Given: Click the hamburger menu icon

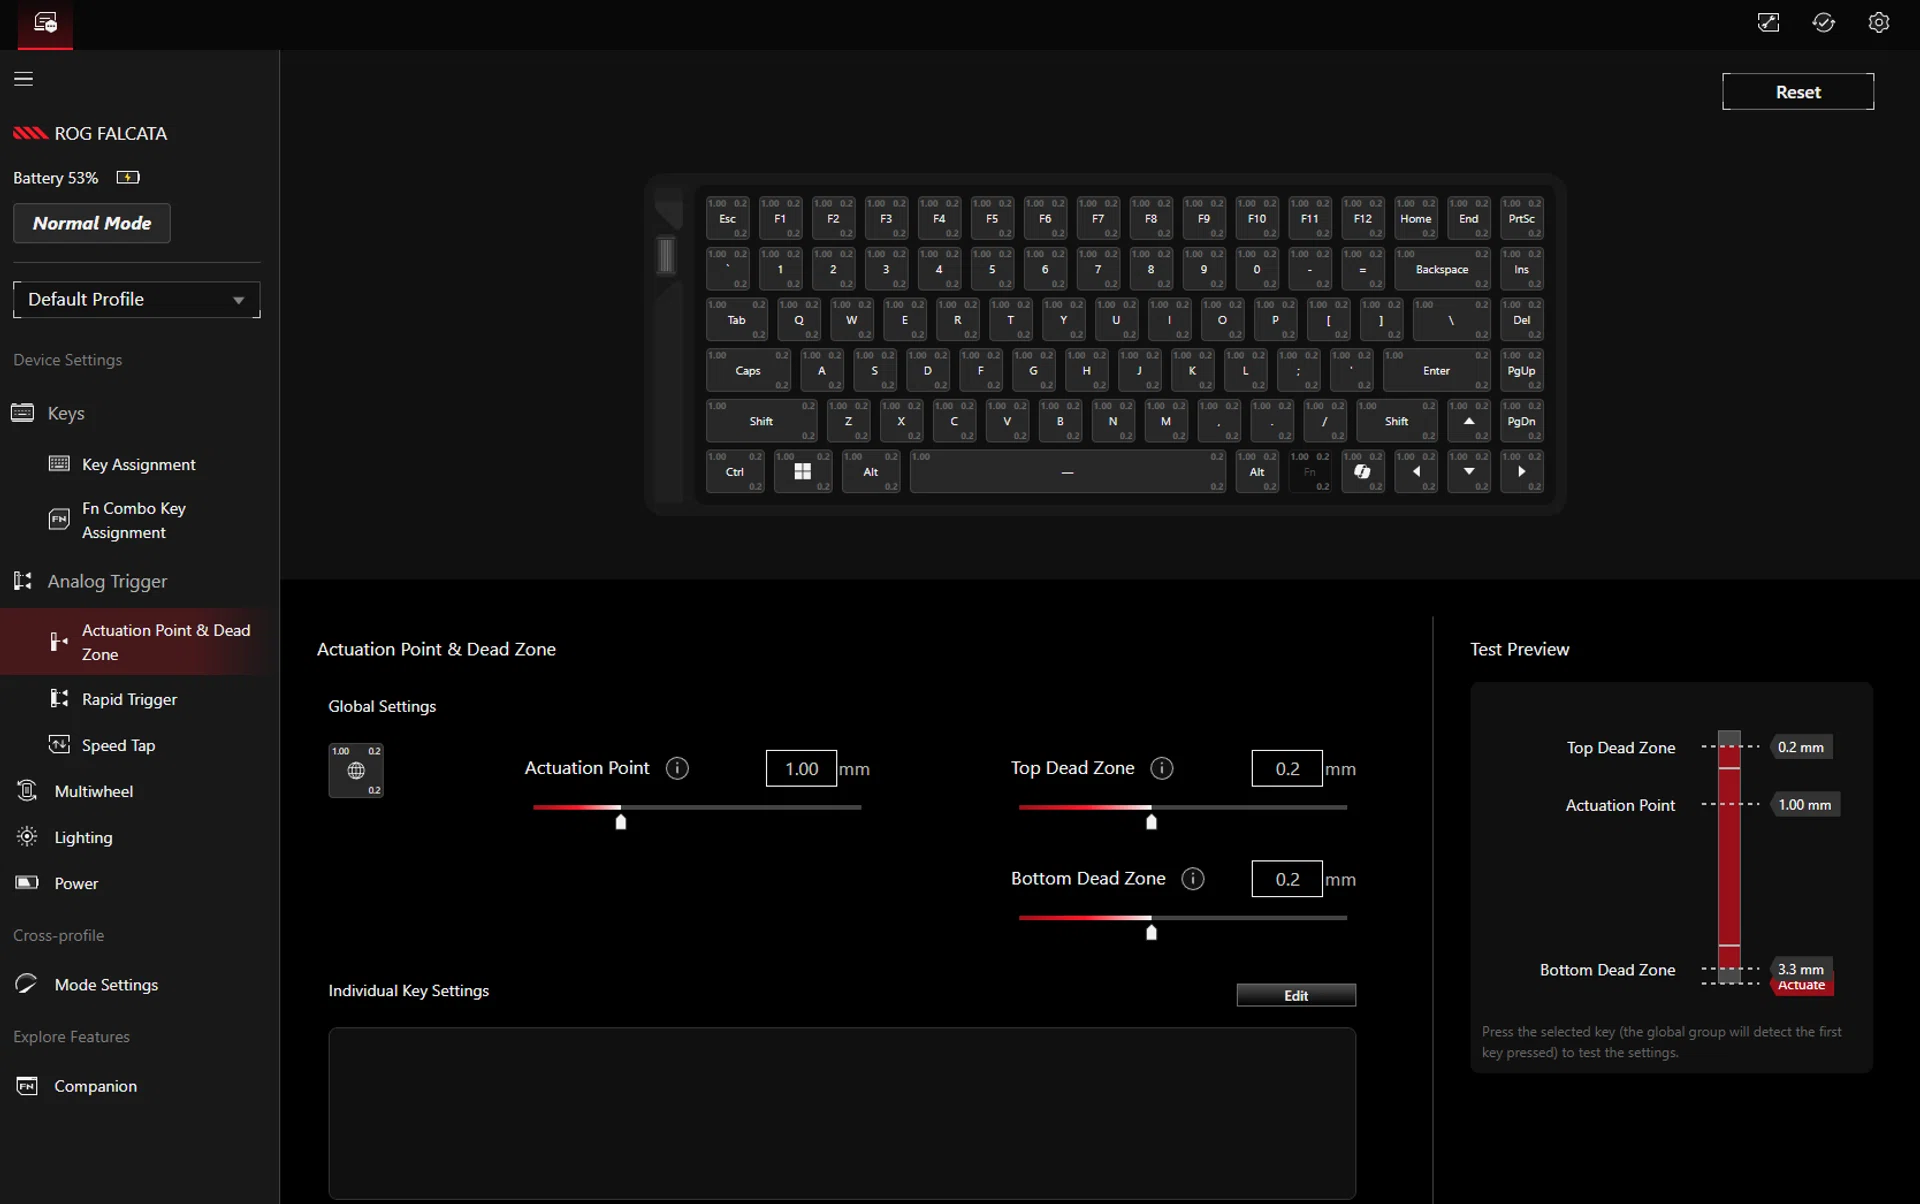Looking at the screenshot, I should [x=23, y=79].
